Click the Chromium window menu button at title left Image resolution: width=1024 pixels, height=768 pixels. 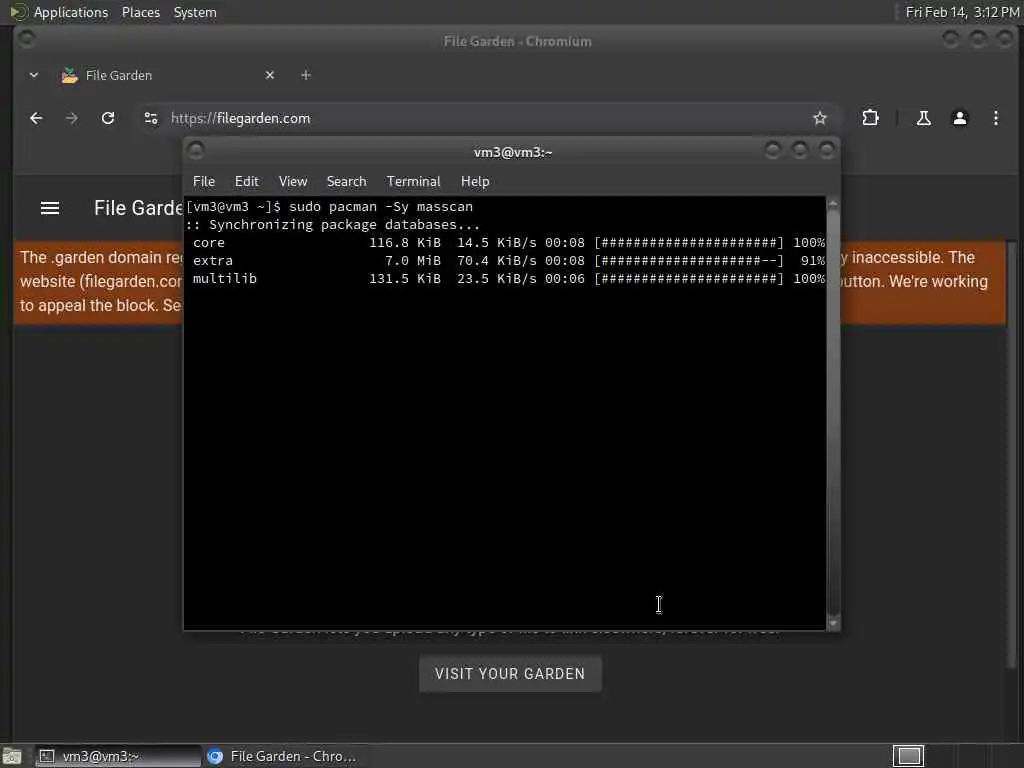[26, 39]
